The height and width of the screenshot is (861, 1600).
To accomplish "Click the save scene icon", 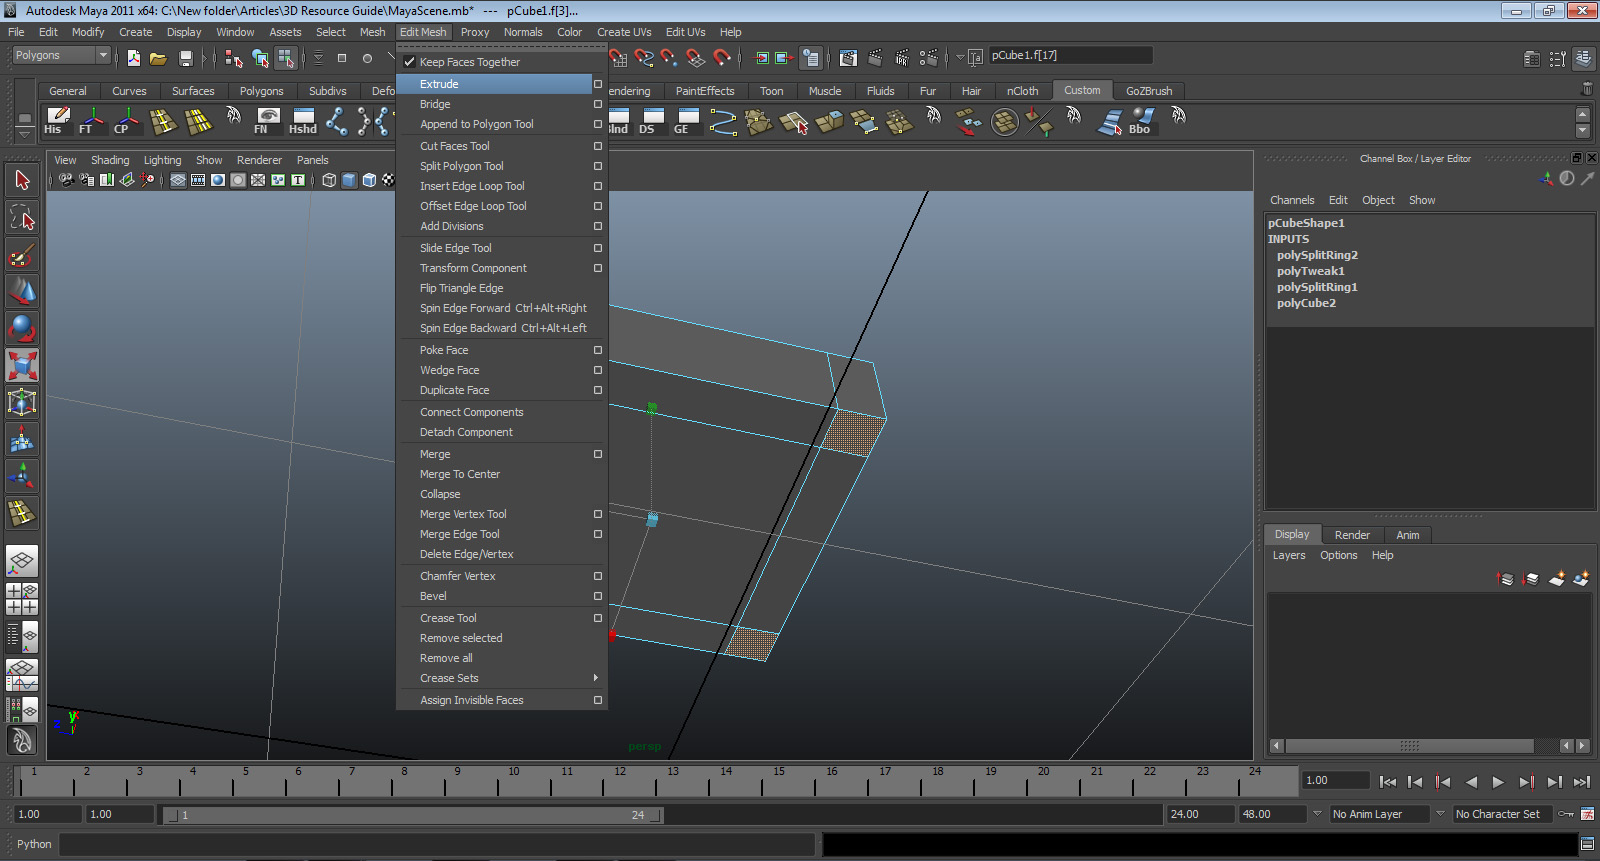I will [185, 59].
